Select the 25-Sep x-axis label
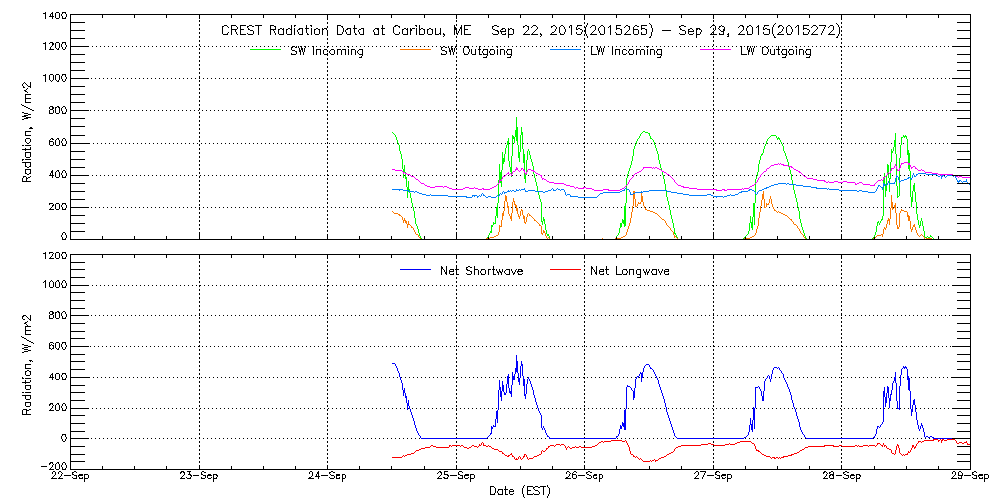Screen dimensions: 1000x500 456,477
